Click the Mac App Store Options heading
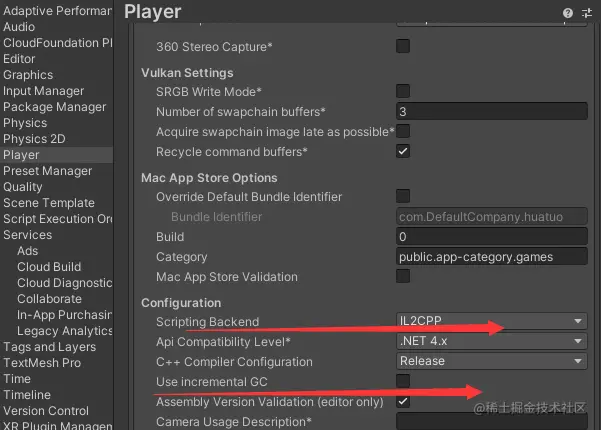 209,178
